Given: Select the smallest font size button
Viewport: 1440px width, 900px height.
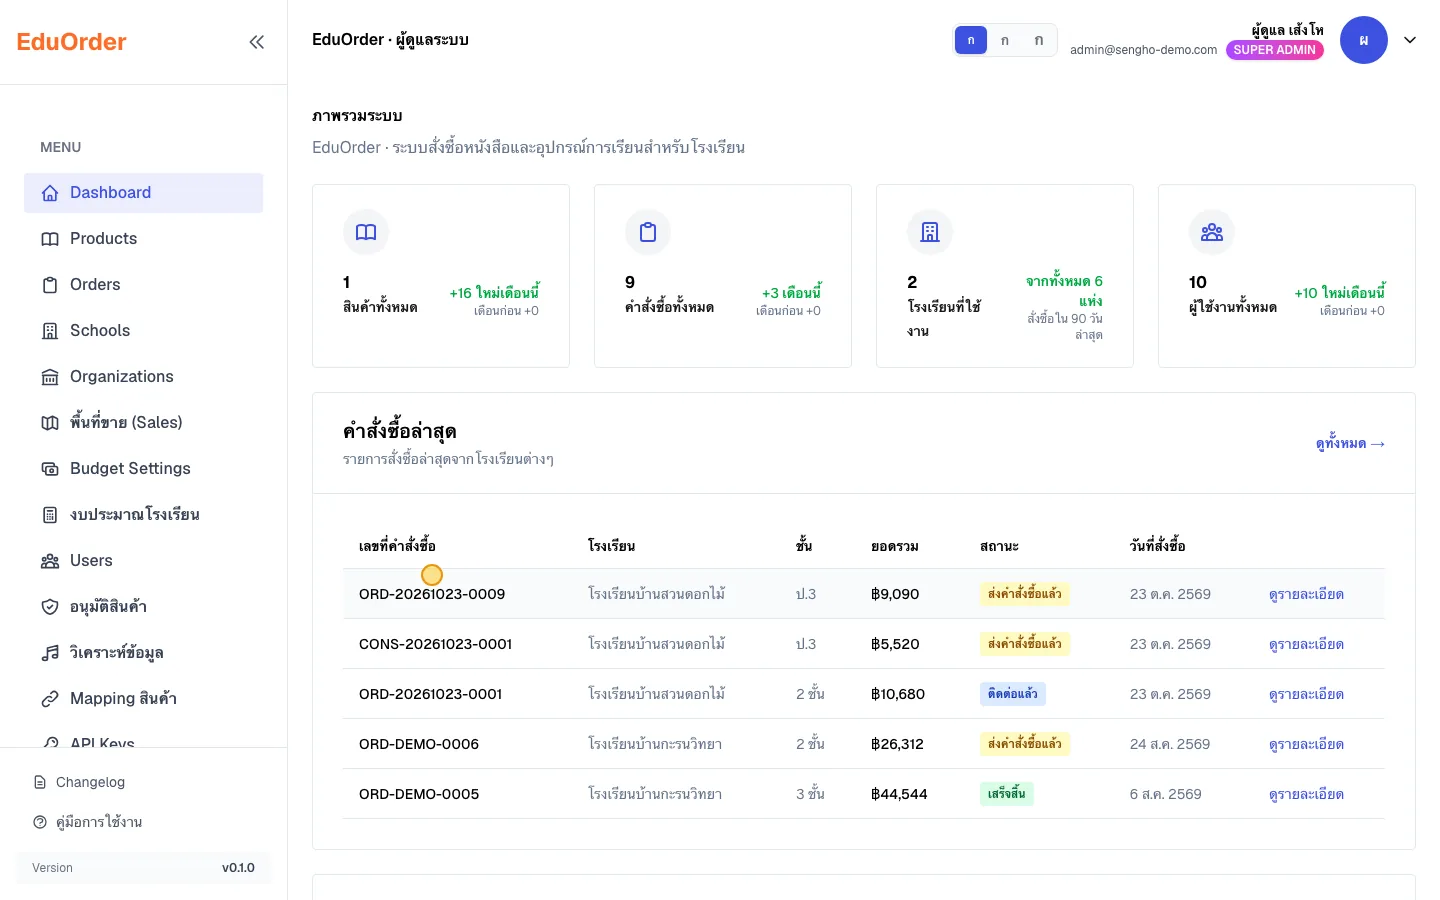Looking at the screenshot, I should coord(971,40).
